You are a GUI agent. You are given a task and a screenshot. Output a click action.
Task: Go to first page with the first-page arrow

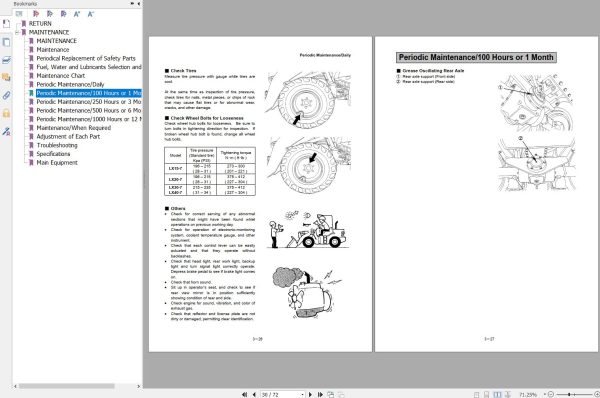pos(244,395)
